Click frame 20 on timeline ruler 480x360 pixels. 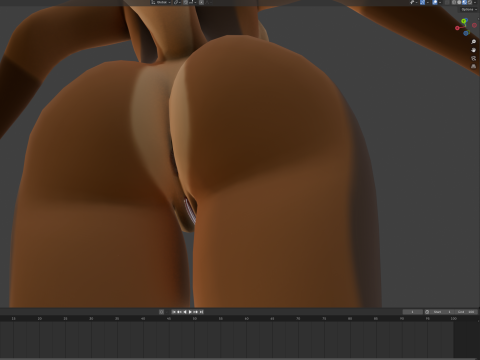pyautogui.click(x=39, y=319)
